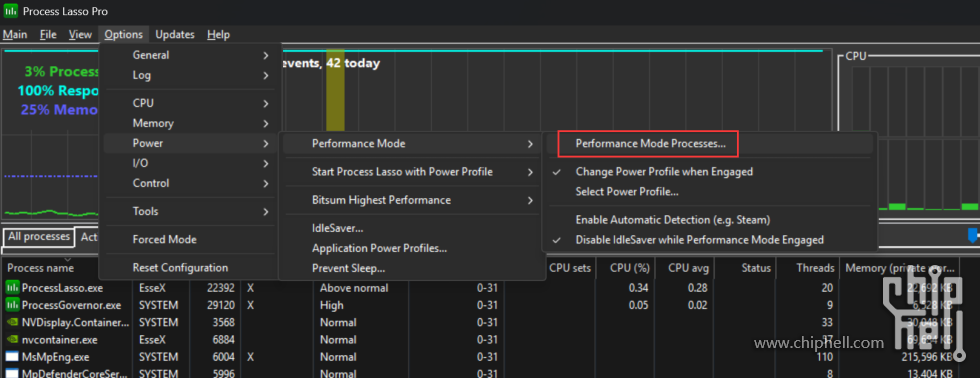
Task: Click the MsMpEng.exe row icon
Action: [x=12, y=357]
